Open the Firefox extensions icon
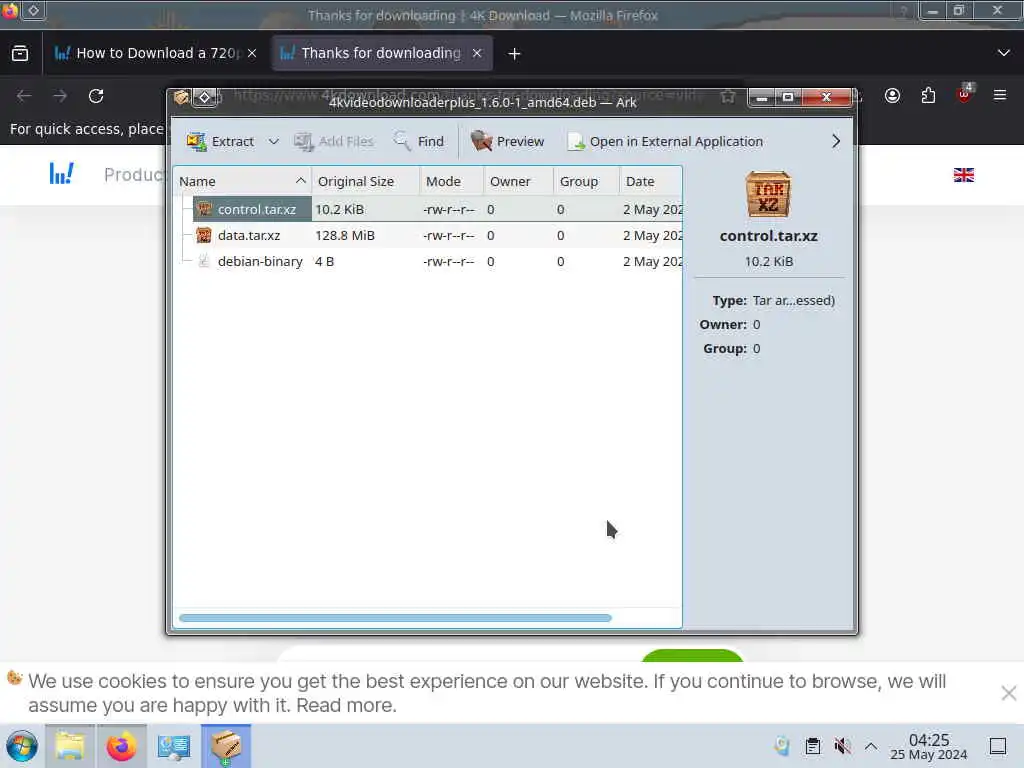Screen dimensions: 1024x768 (x=928, y=96)
